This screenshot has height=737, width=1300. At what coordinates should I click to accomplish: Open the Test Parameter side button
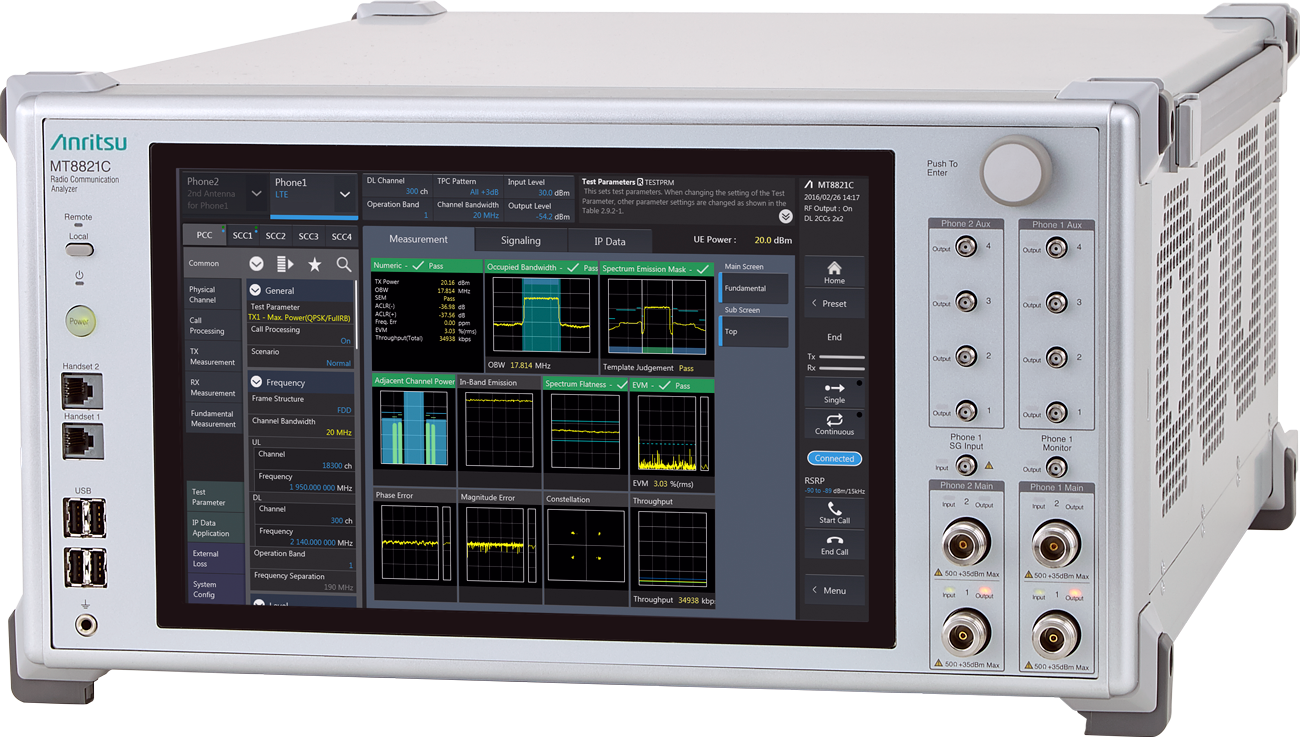pos(214,497)
